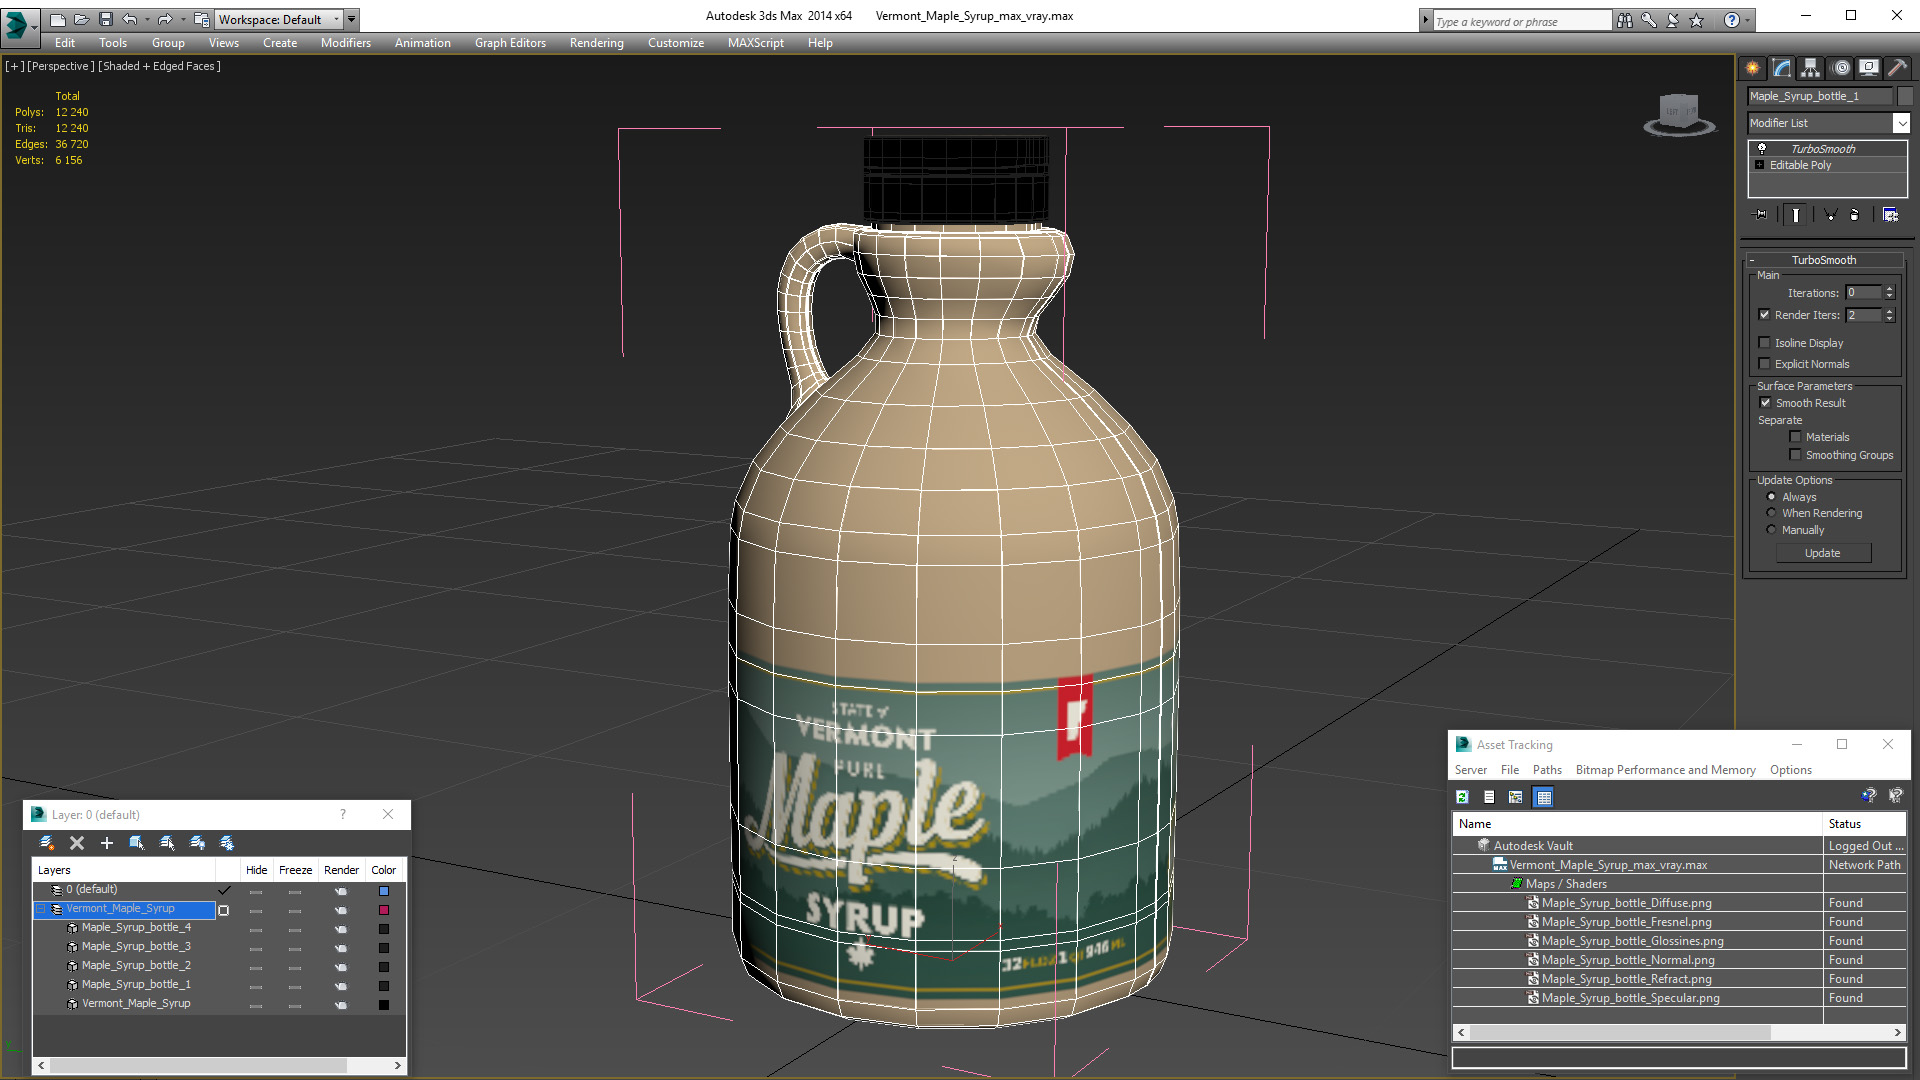Click Remove modifier trash icon
This screenshot has height=1080, width=1920.
[1854, 215]
